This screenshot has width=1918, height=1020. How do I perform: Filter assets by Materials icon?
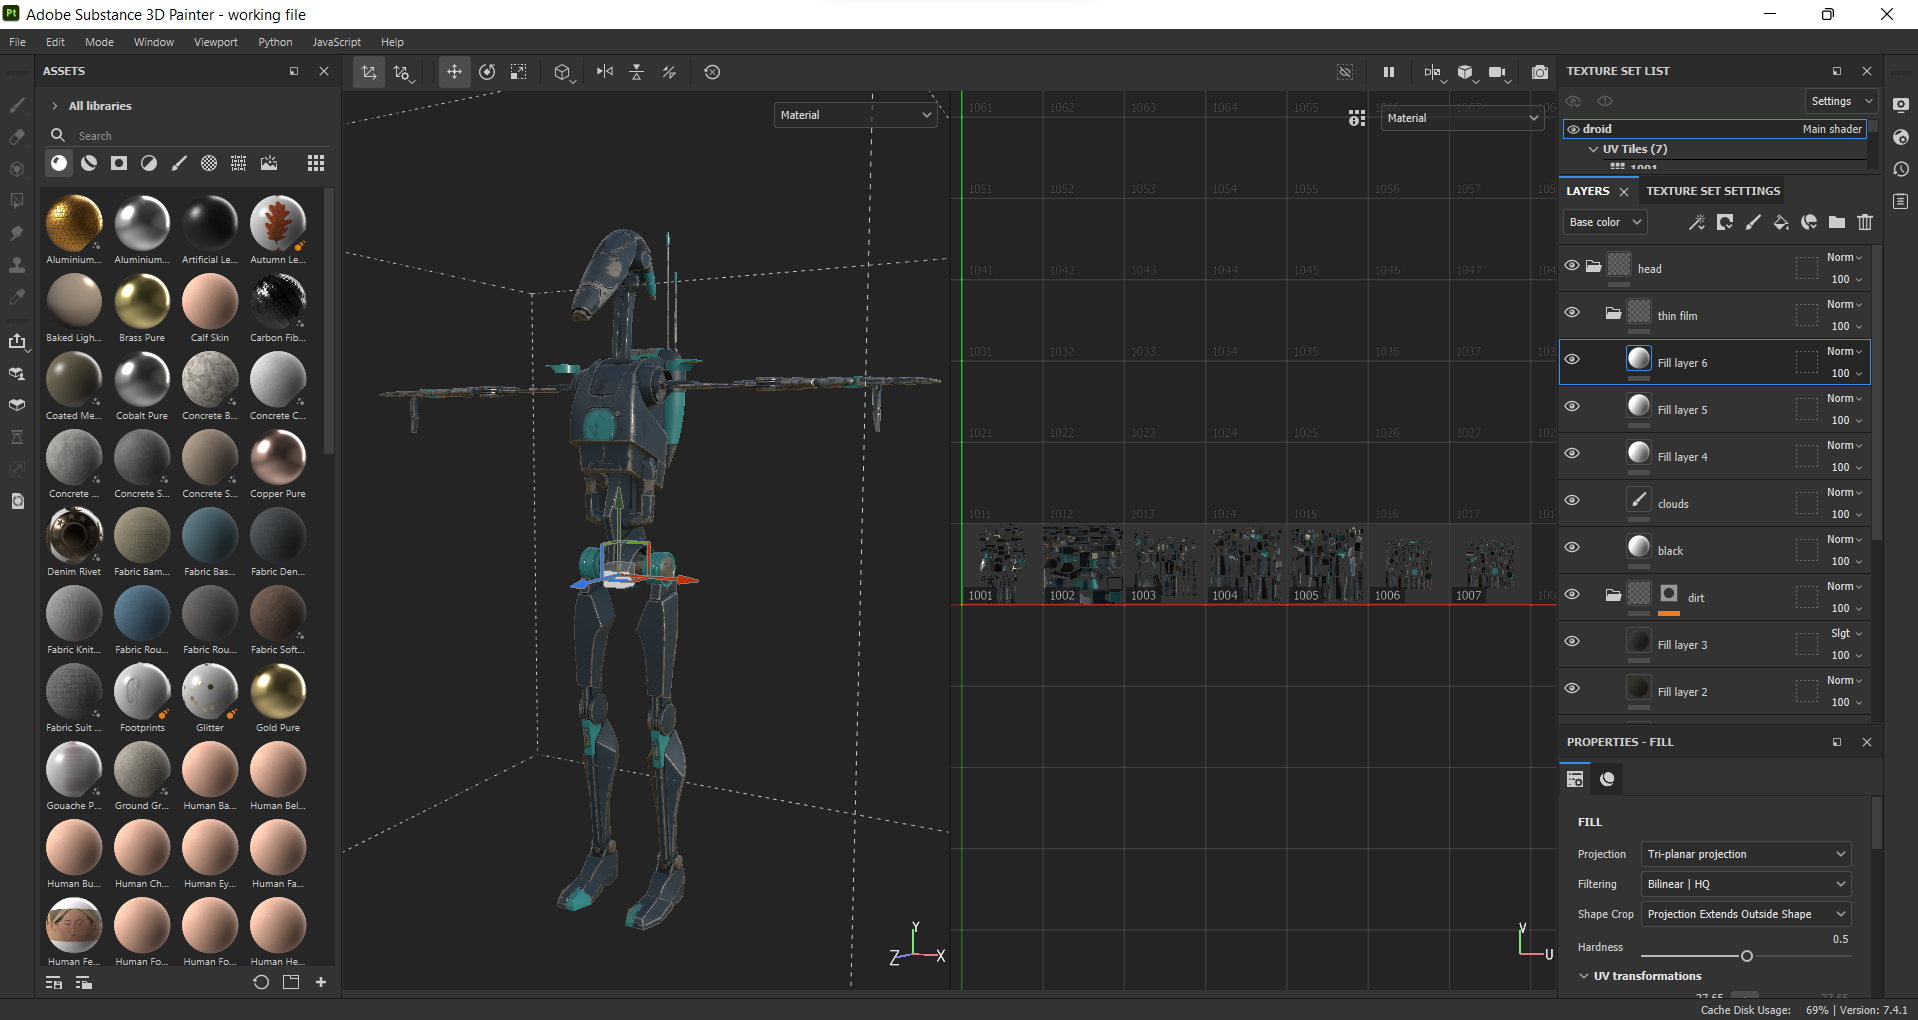click(x=59, y=163)
